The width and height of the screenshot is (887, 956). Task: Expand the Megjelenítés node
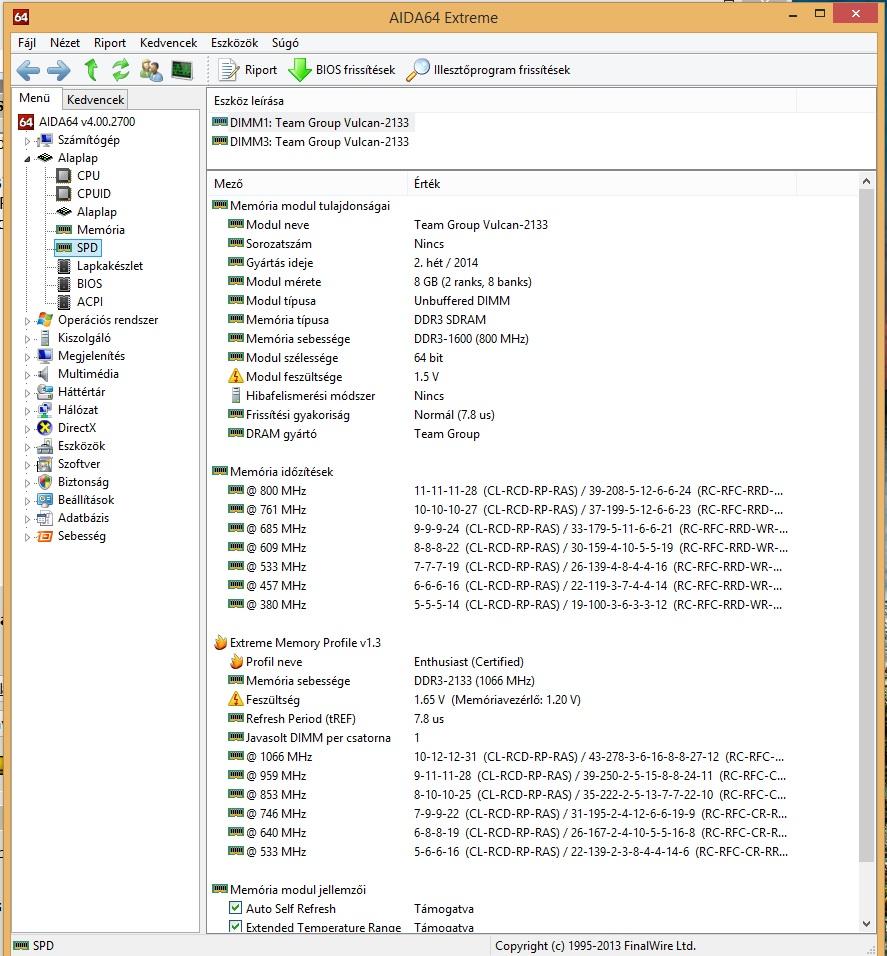point(27,357)
